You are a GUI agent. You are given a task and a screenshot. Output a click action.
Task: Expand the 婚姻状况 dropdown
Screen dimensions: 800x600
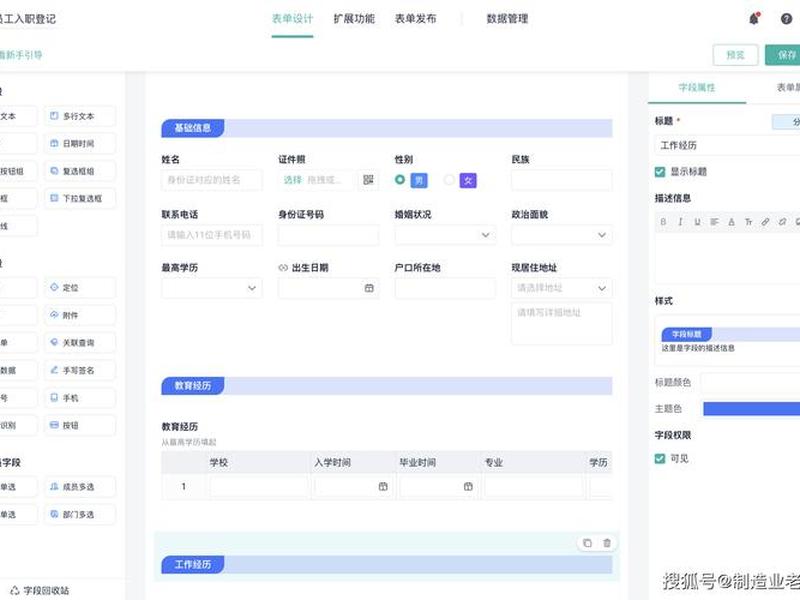click(445, 235)
